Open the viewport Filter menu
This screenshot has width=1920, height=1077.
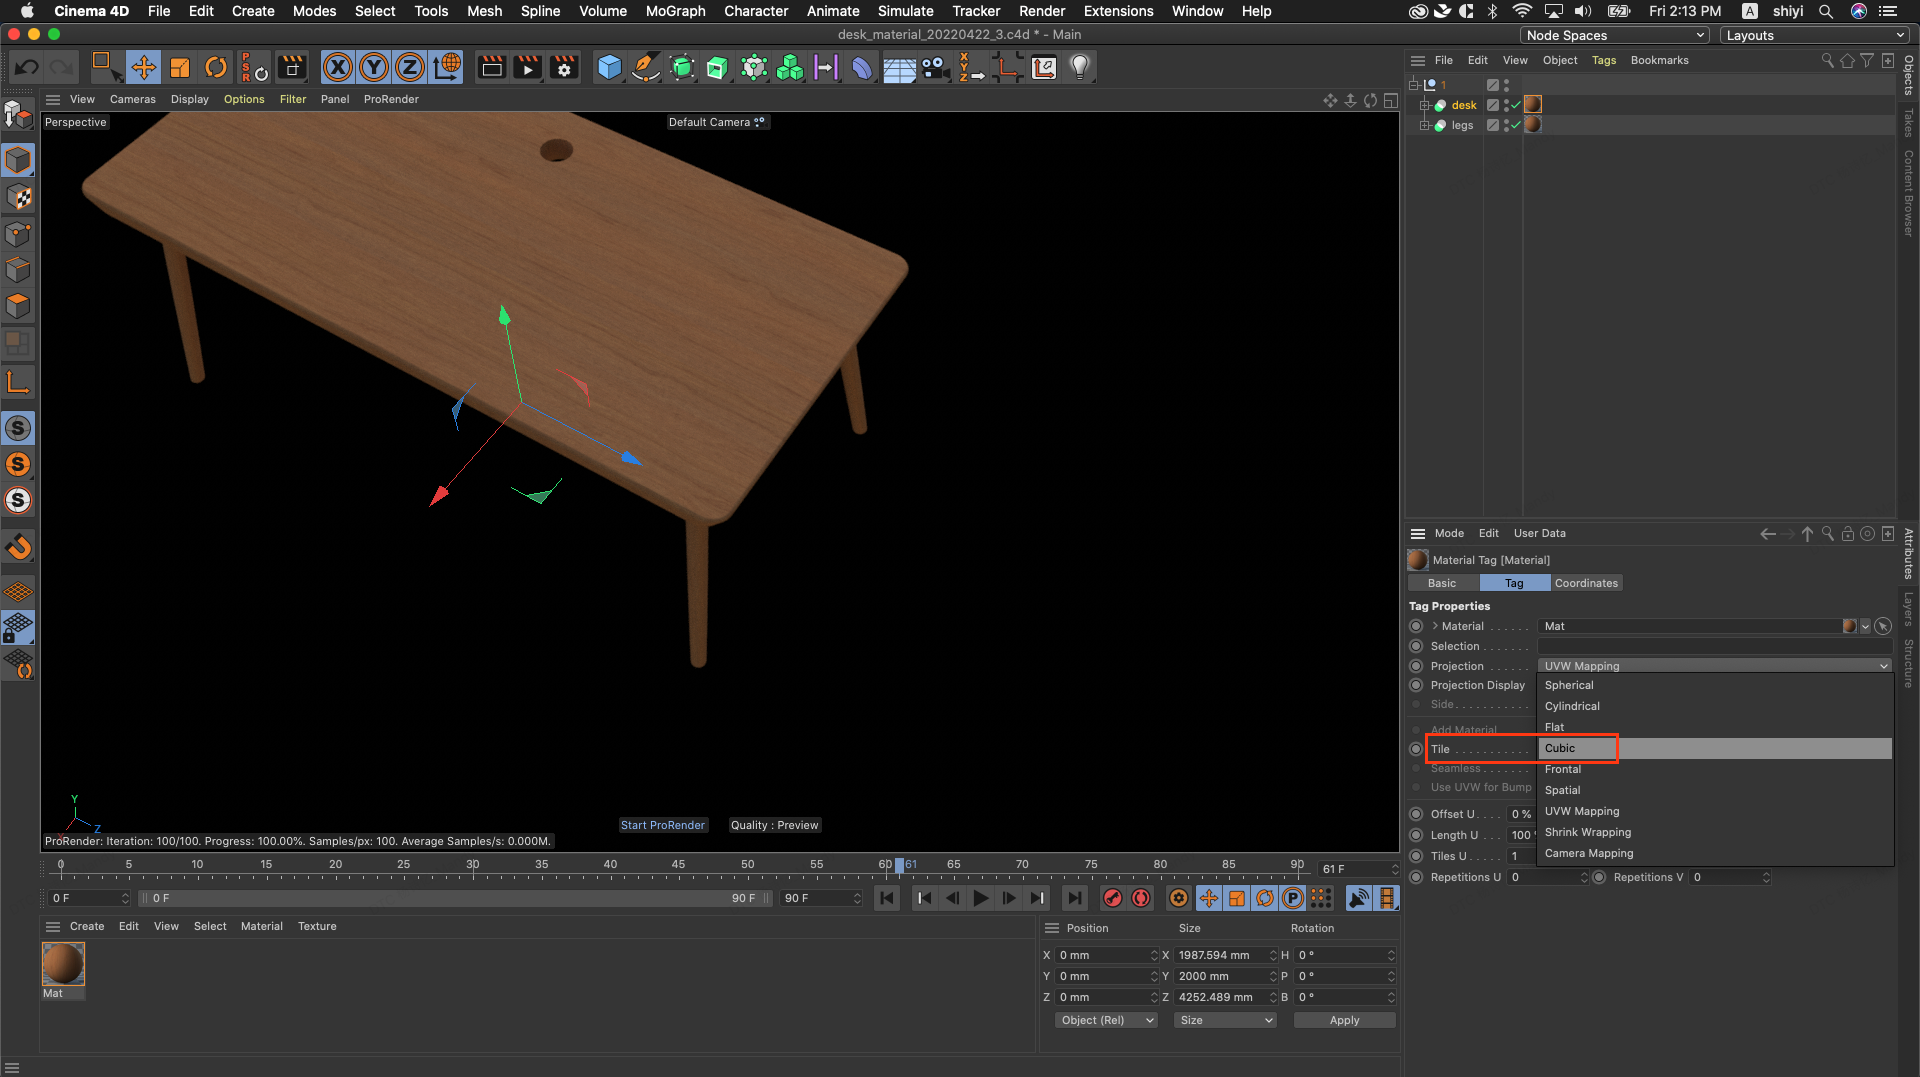click(x=293, y=99)
